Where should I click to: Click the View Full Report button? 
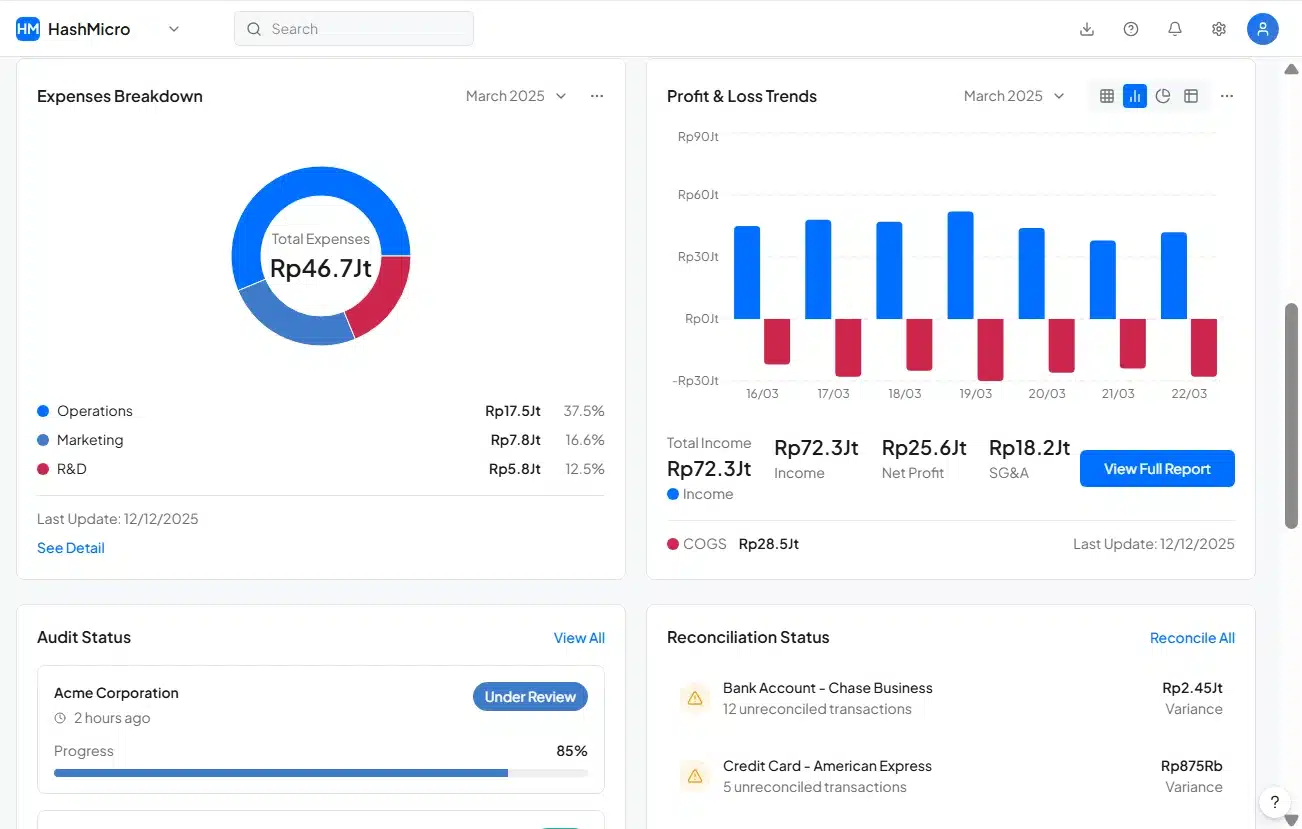pos(1157,469)
